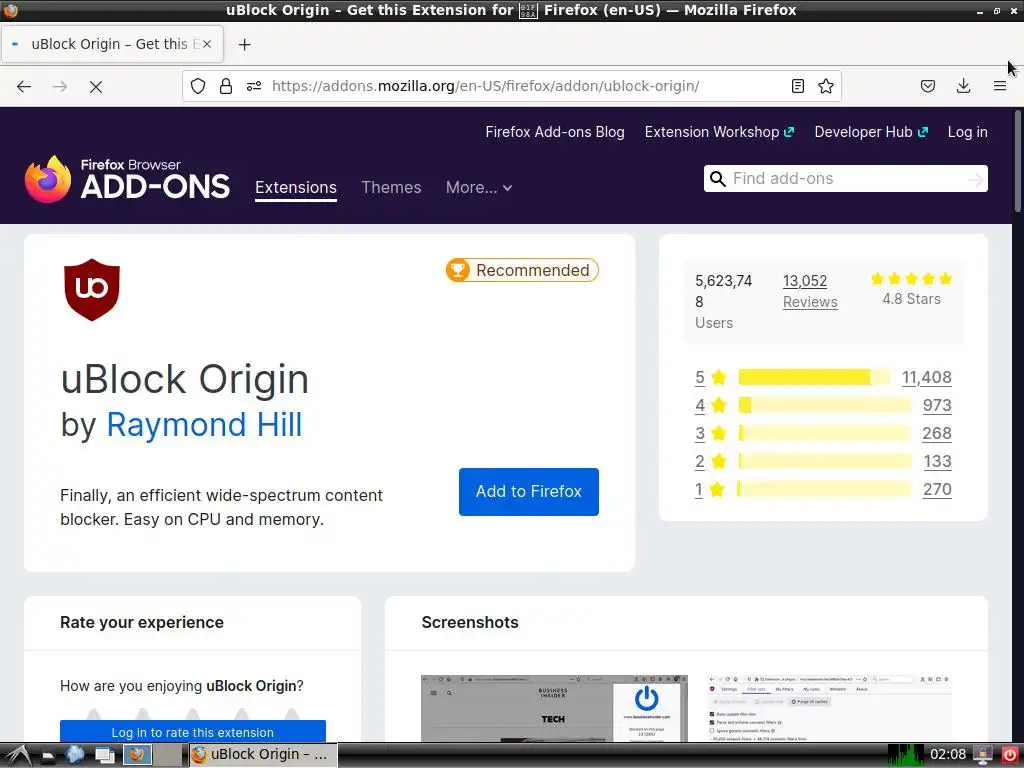Go back to the previous page
Image resolution: width=1024 pixels, height=768 pixels.
tap(24, 86)
